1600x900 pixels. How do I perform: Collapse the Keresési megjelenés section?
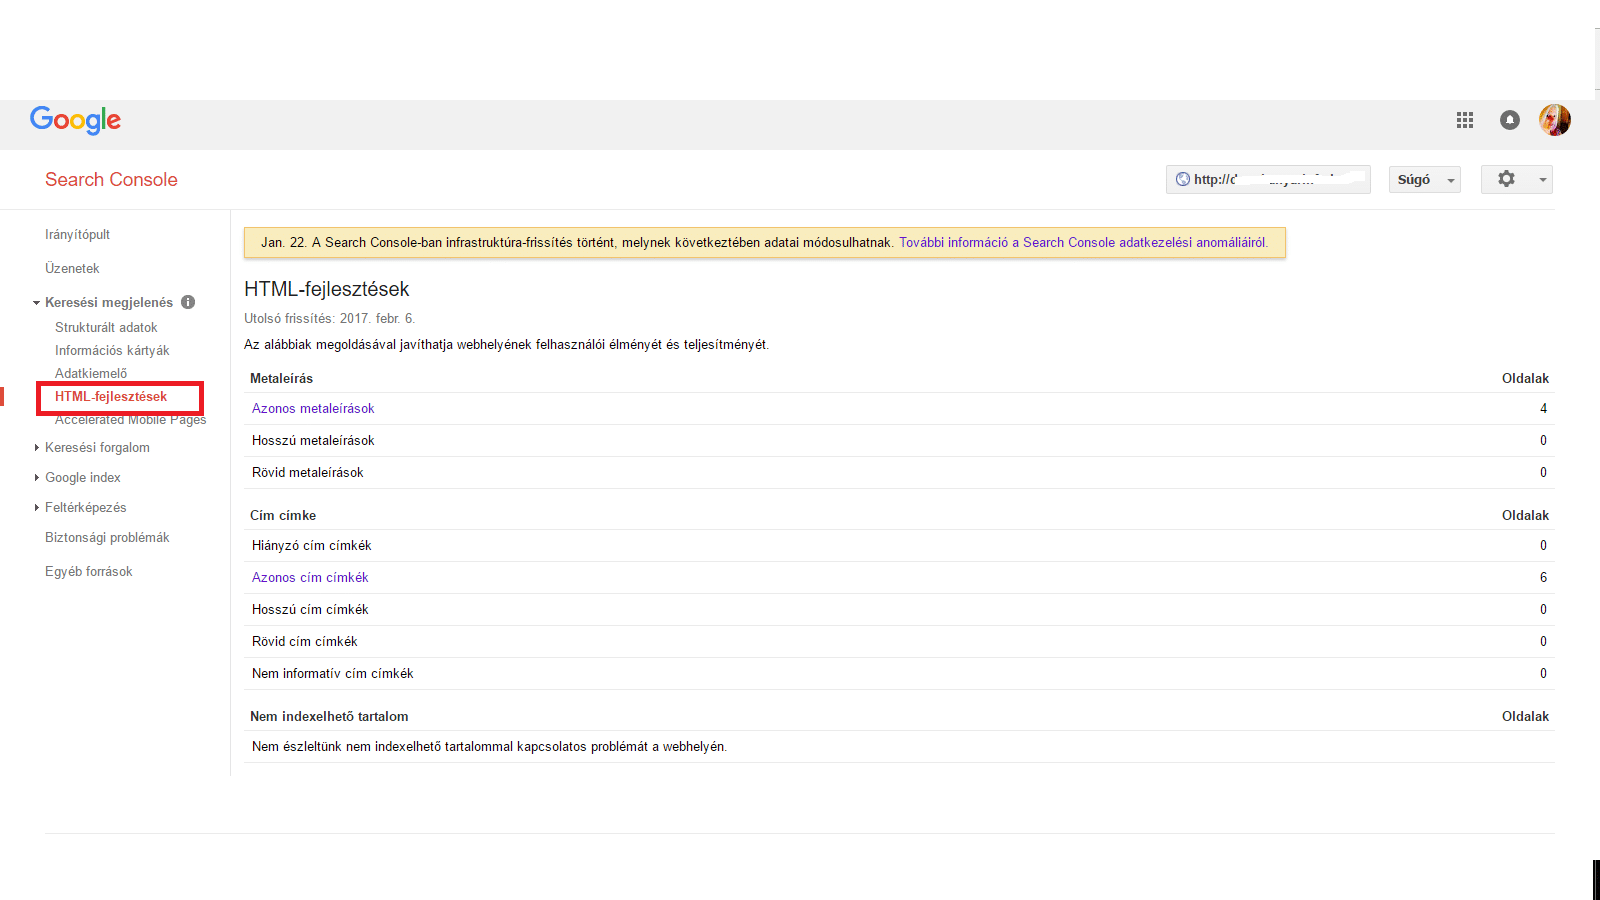click(37, 303)
